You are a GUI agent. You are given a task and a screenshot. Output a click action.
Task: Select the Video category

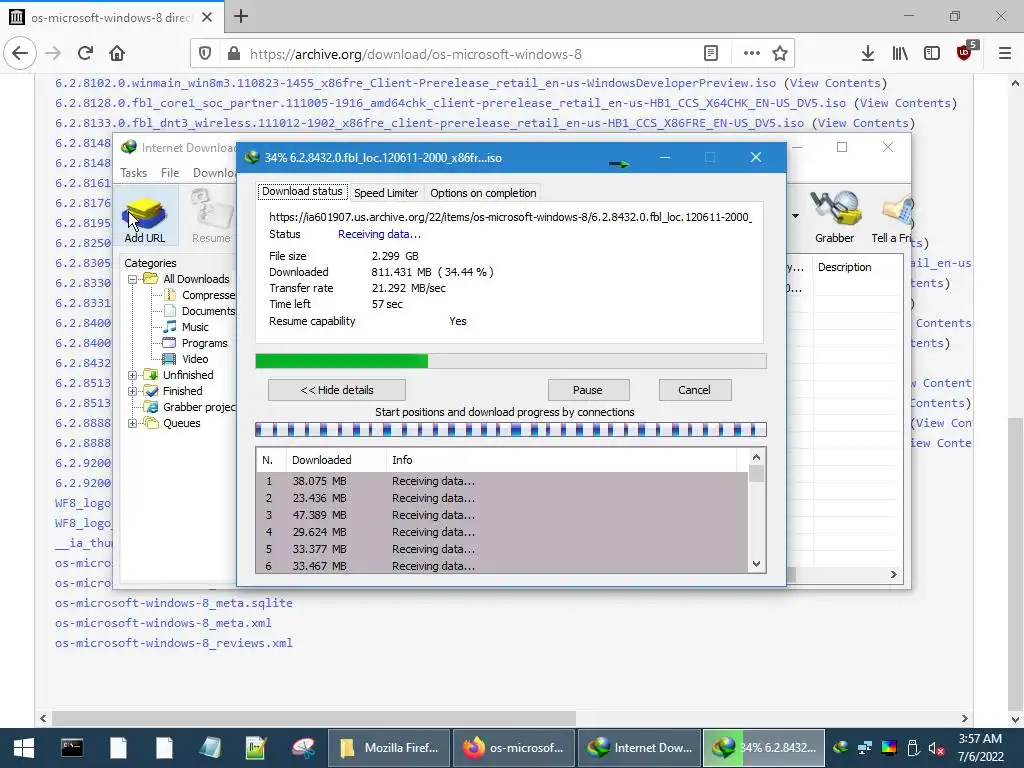coord(195,359)
